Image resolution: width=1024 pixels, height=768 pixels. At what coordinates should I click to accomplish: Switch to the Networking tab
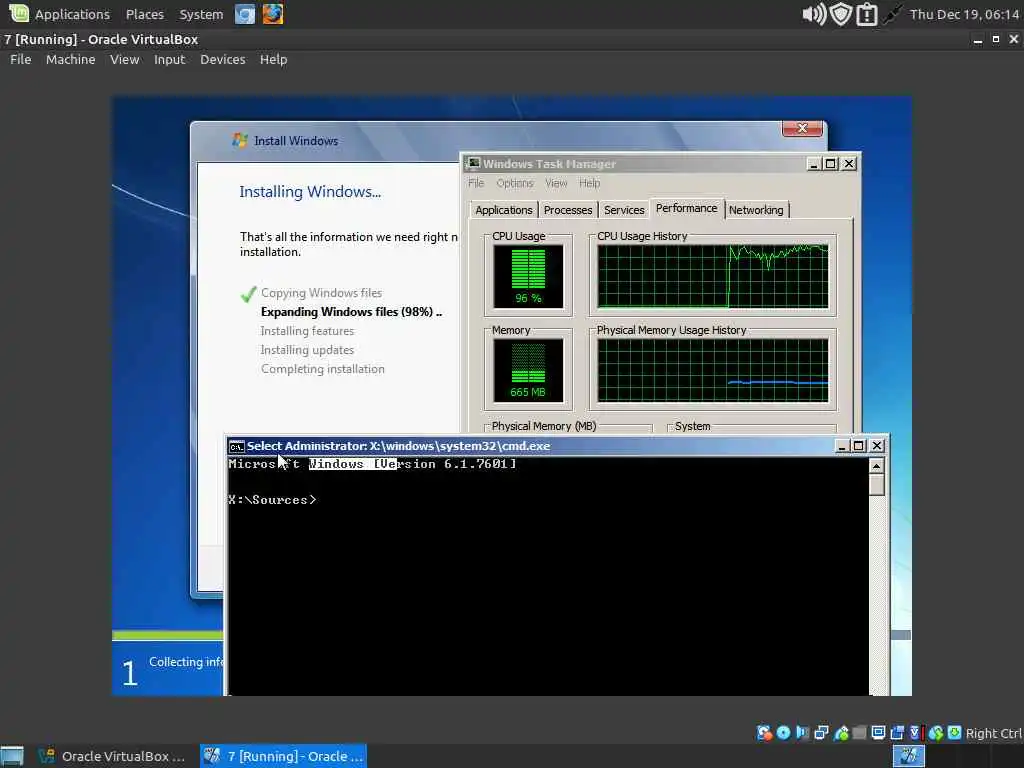coord(756,210)
